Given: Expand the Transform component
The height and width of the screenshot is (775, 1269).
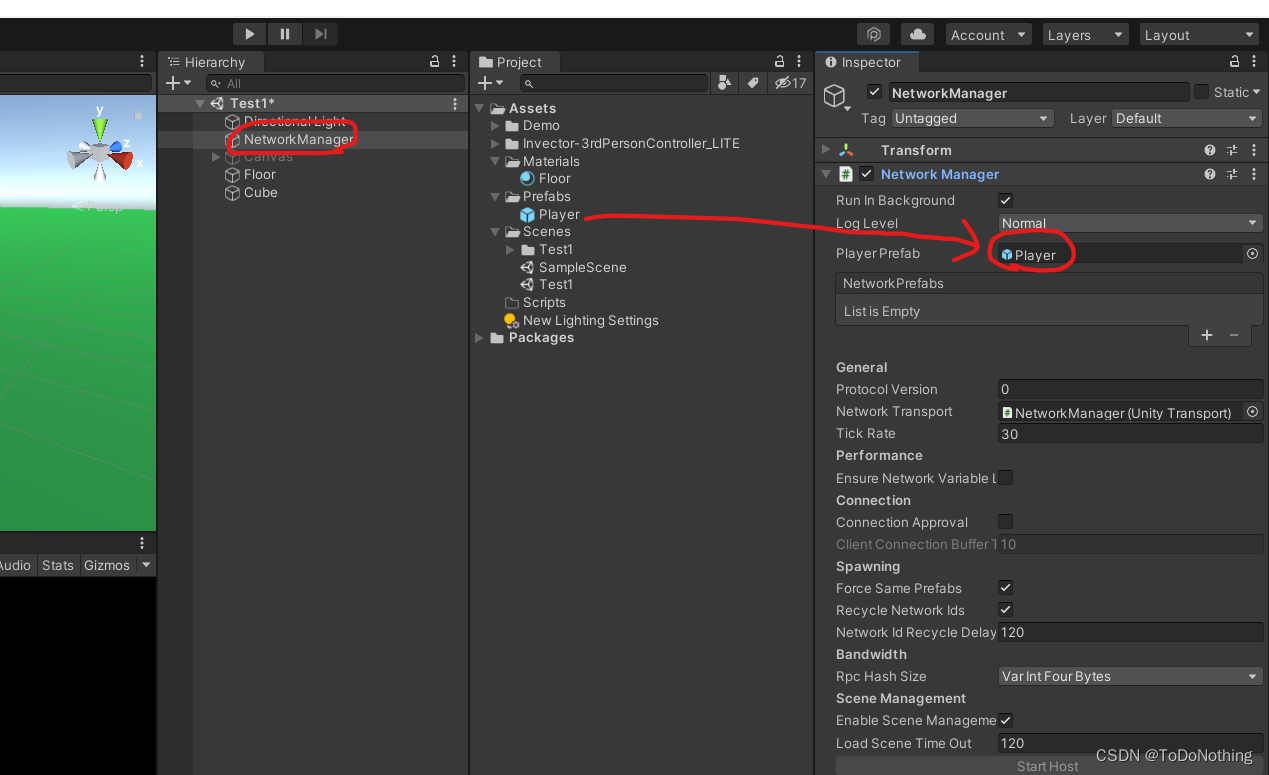Looking at the screenshot, I should (826, 150).
